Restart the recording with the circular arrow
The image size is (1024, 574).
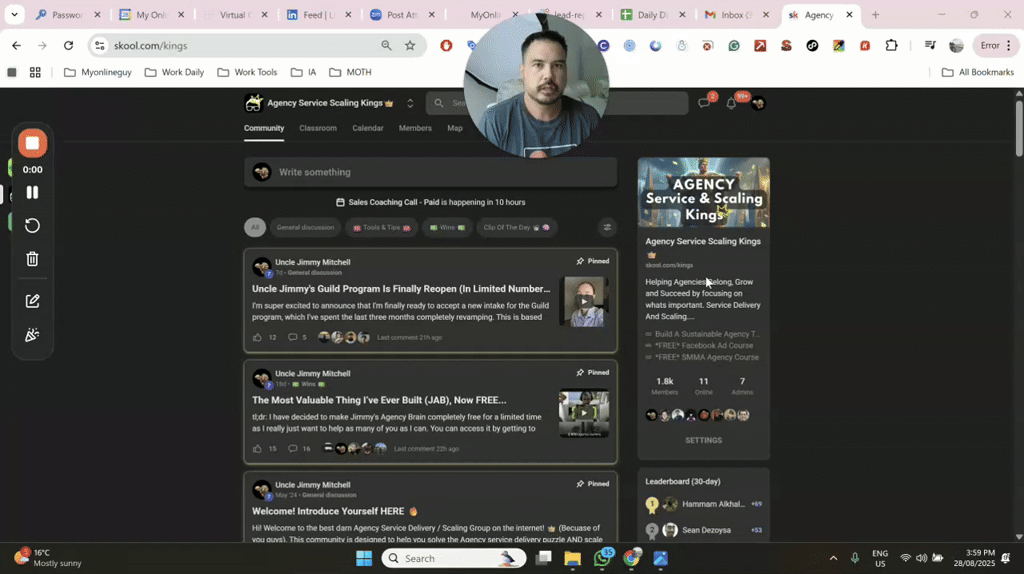32,226
